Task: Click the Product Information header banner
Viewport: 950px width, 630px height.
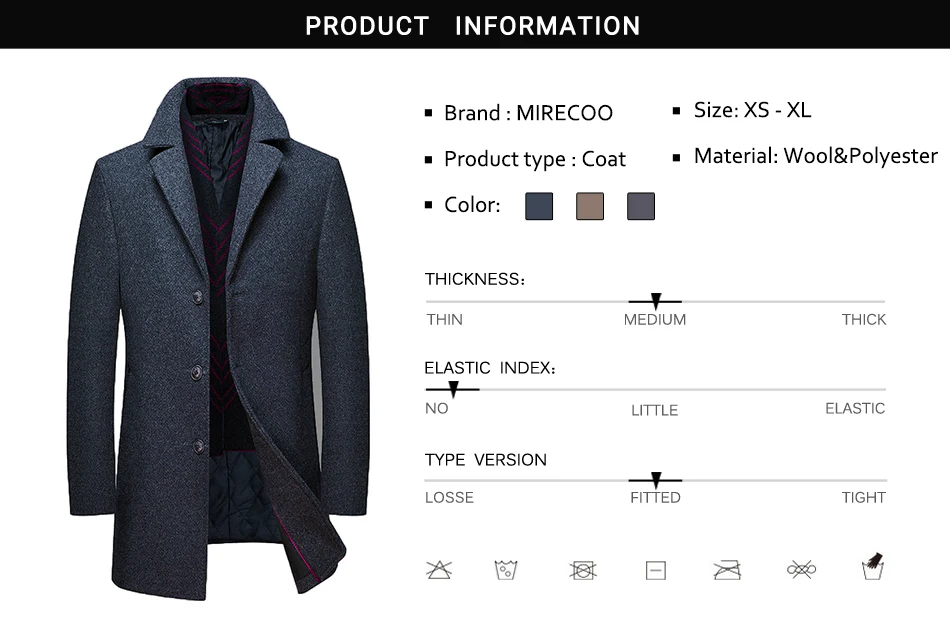Action: coord(475,24)
